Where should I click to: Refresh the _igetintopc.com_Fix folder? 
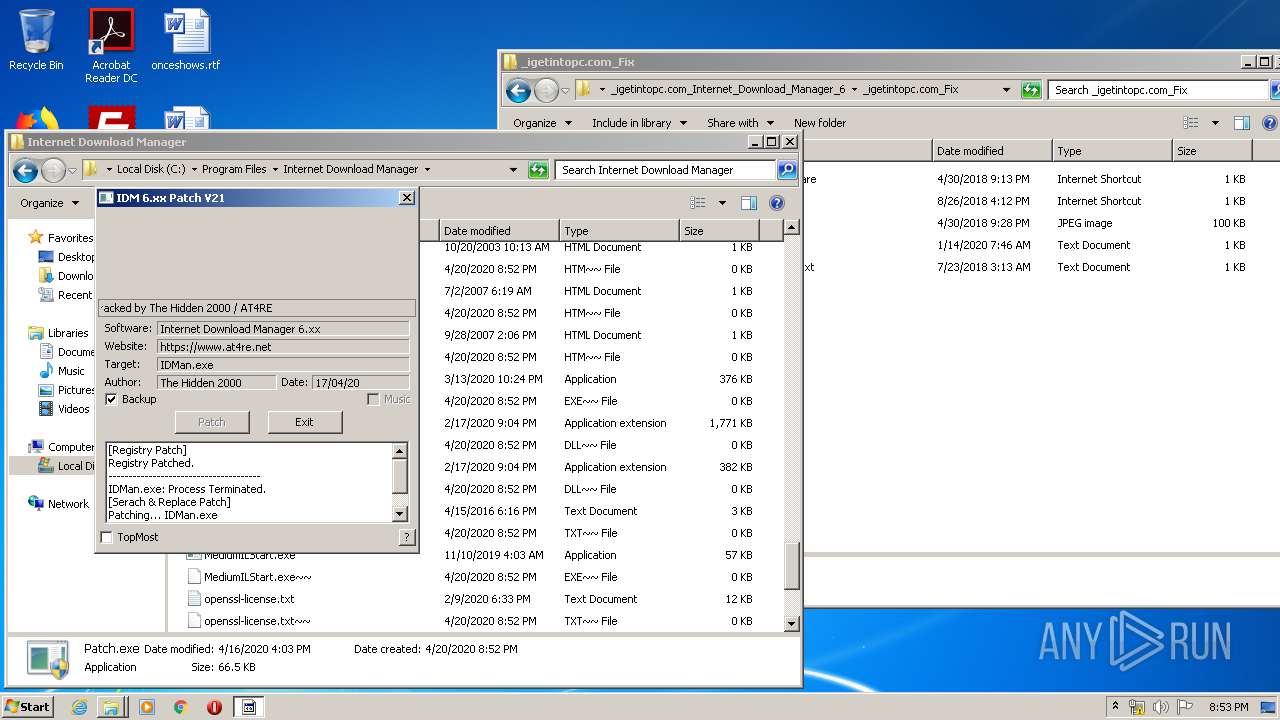(1031, 90)
